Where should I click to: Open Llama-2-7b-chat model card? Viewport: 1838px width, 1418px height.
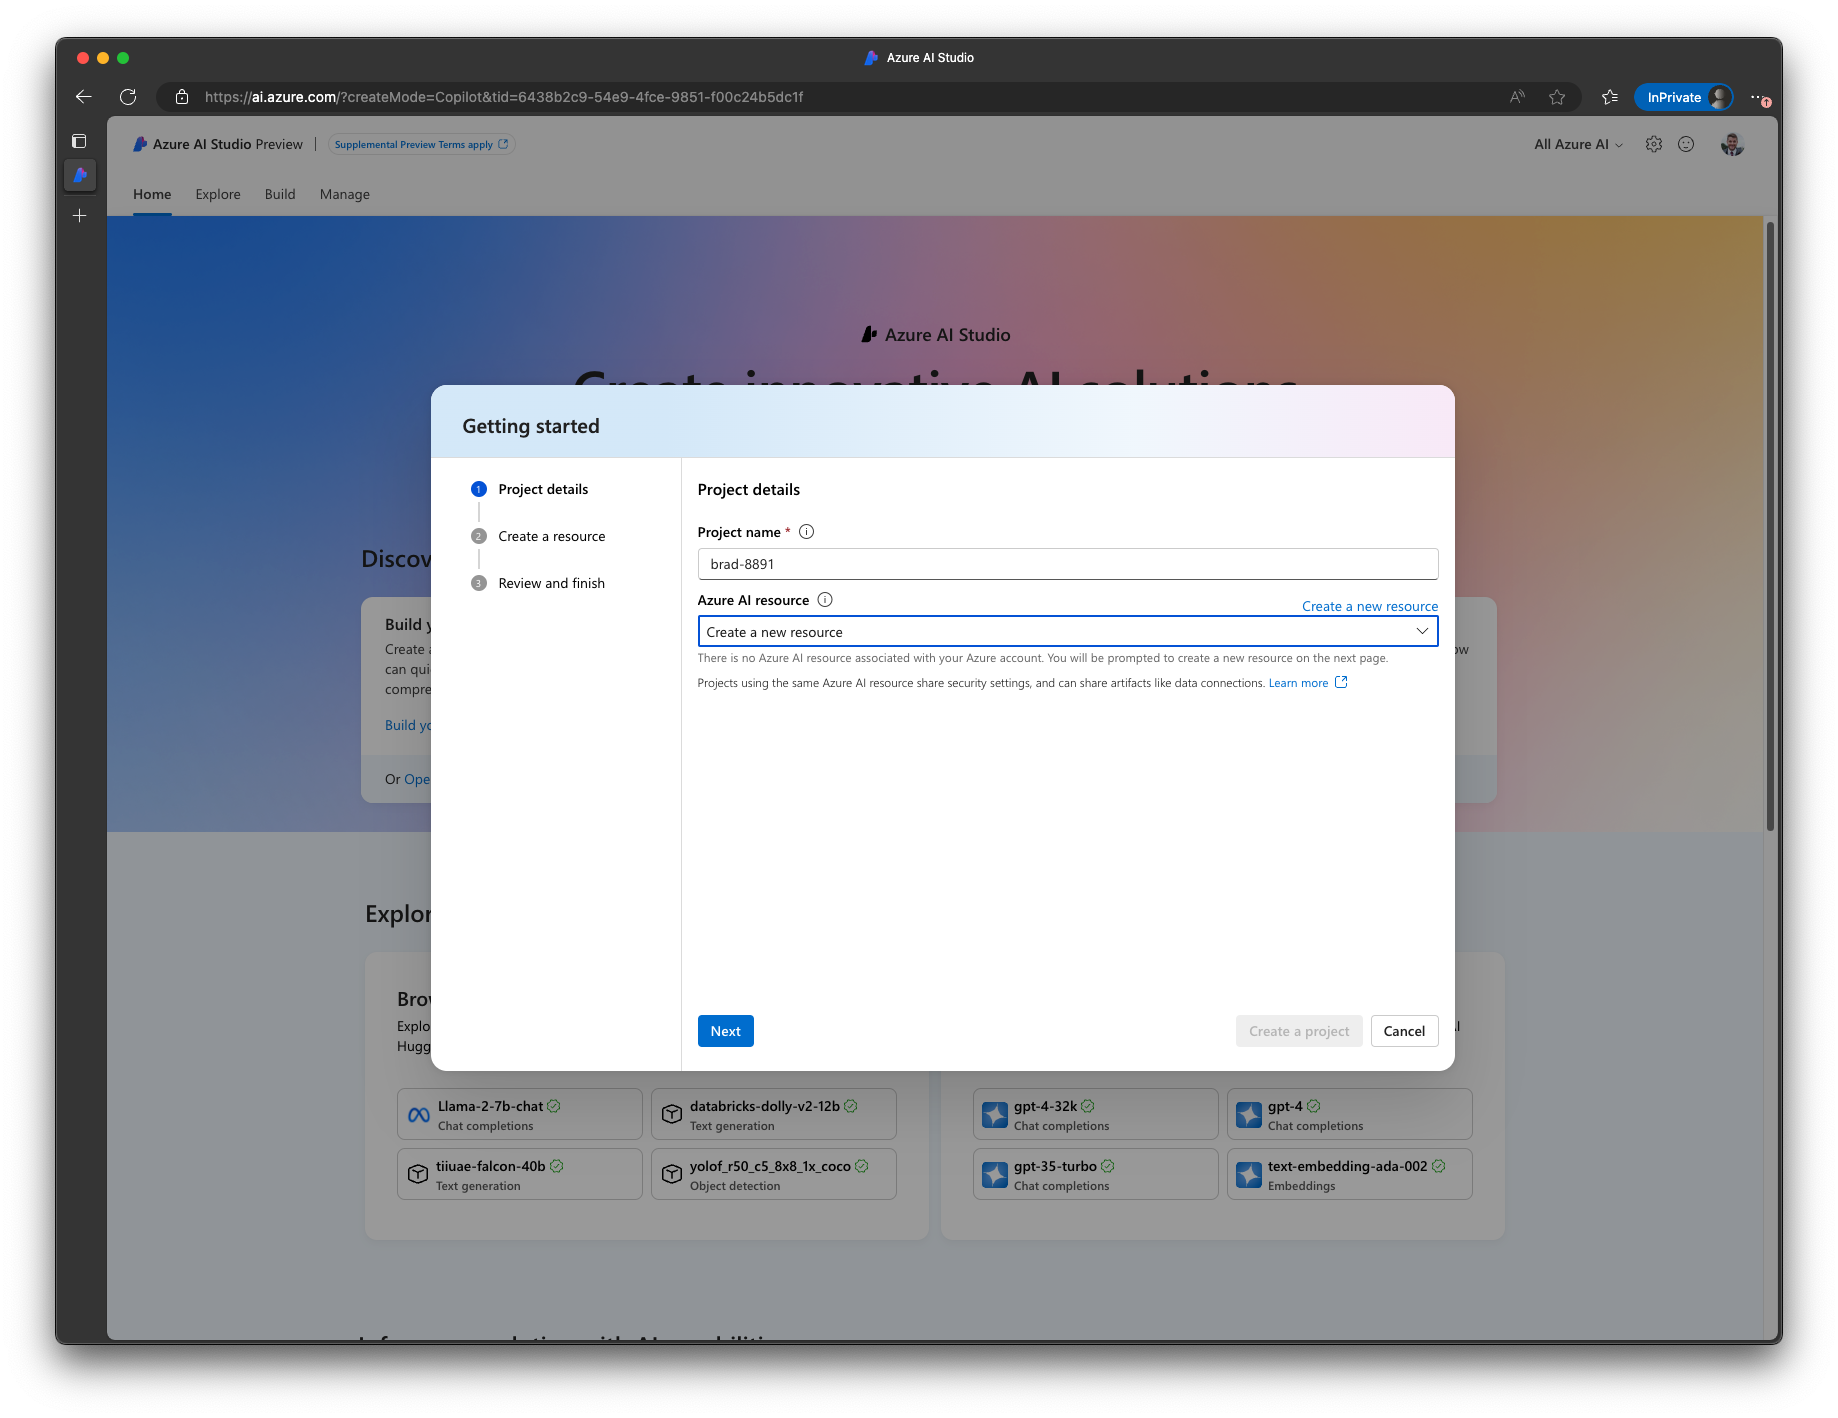click(520, 1114)
